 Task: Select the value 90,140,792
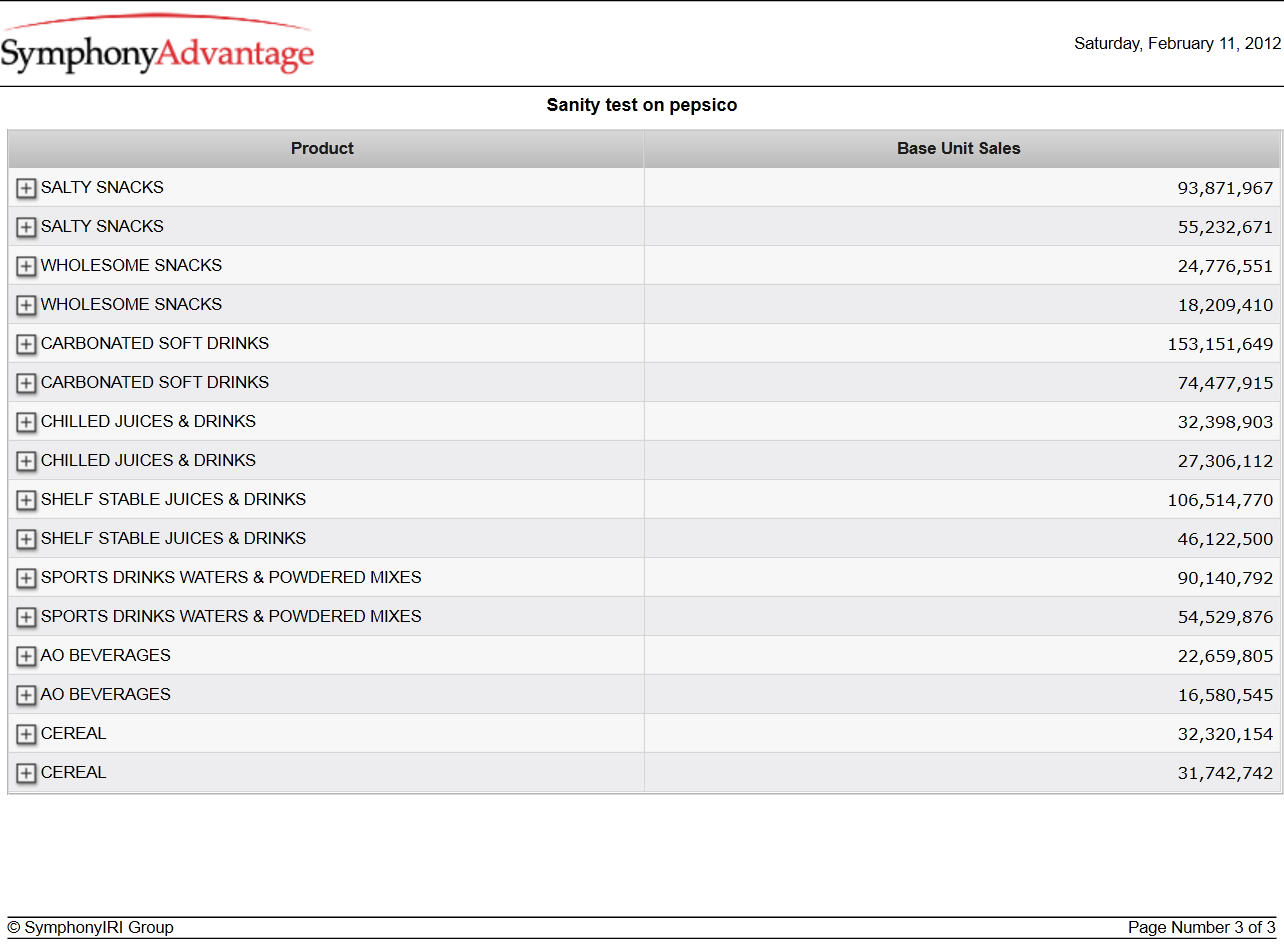[x=1225, y=578]
